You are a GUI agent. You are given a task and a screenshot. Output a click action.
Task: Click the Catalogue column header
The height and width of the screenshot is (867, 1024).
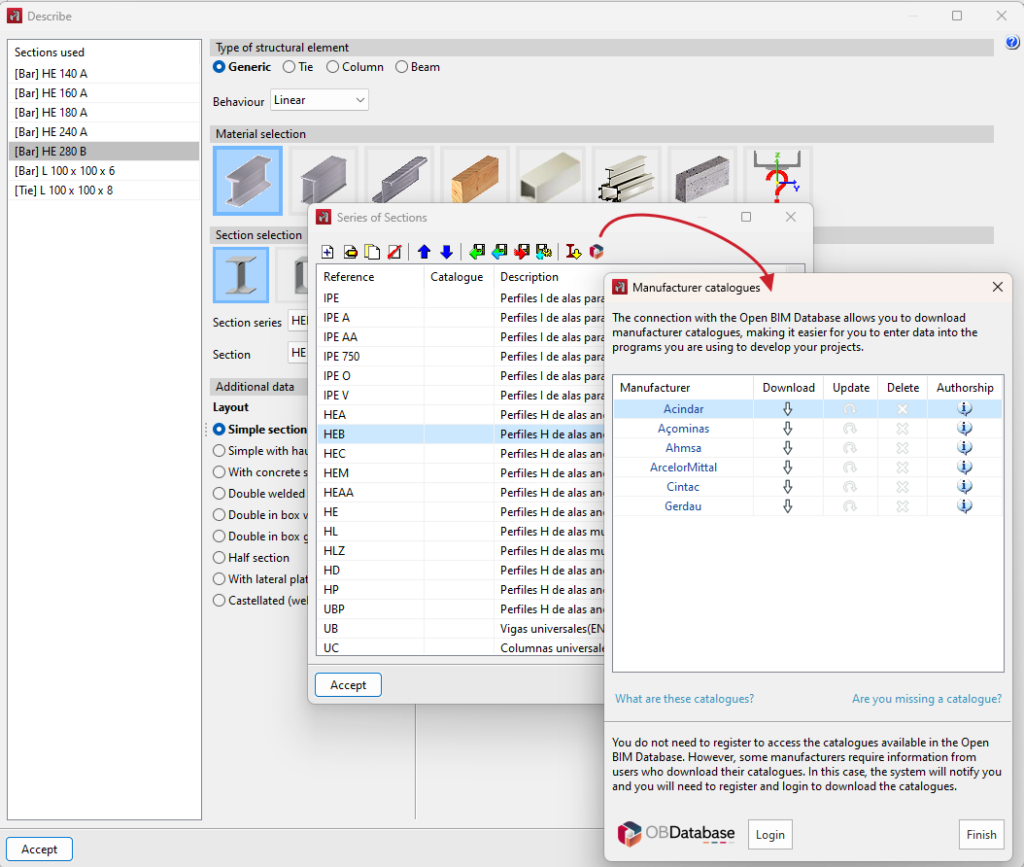(x=458, y=277)
